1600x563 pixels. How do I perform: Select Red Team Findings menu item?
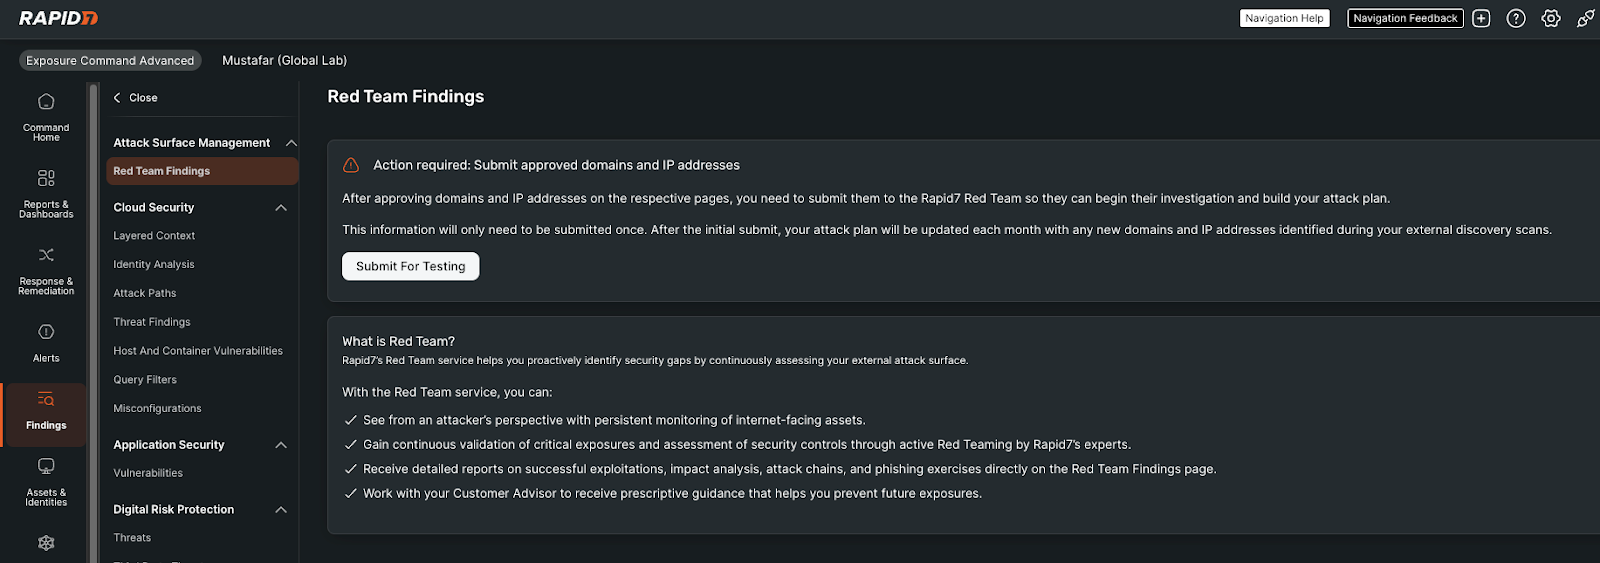[x=162, y=171]
